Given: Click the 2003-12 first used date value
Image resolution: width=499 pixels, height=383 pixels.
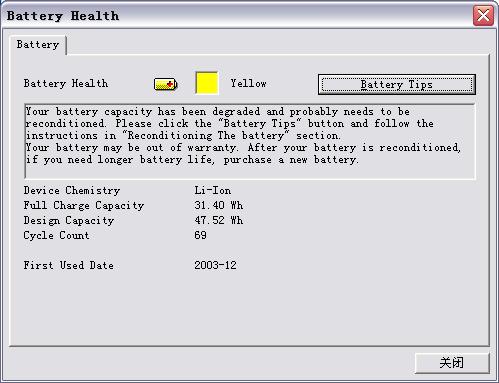Looking at the screenshot, I should (215, 265).
